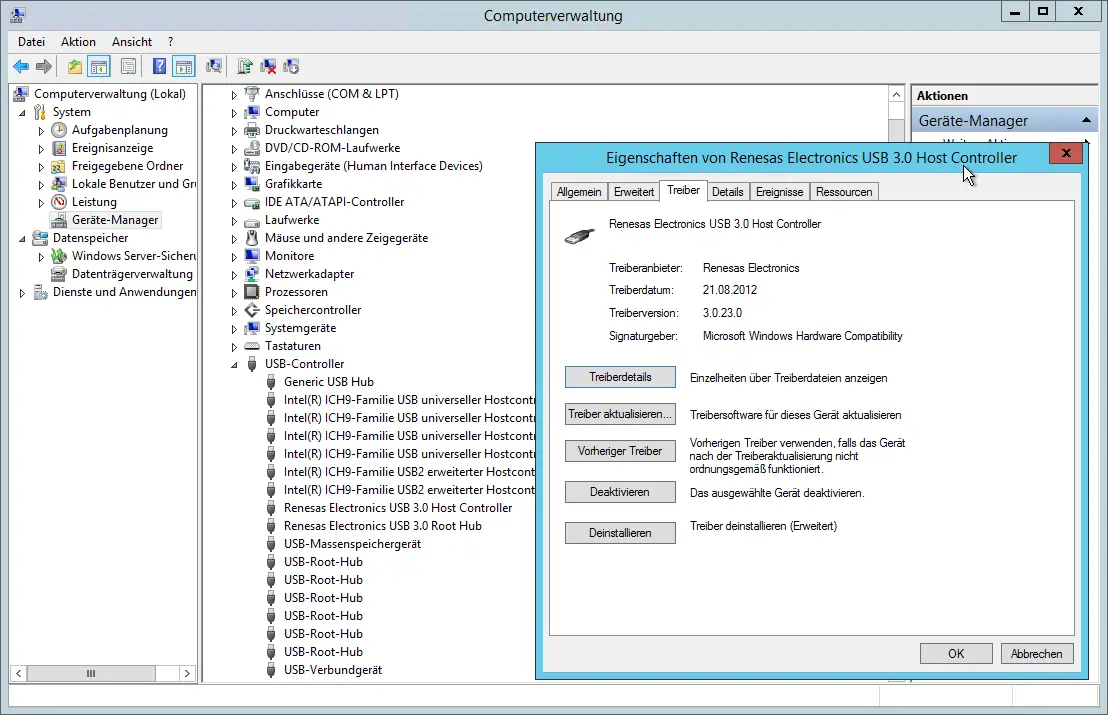The image size is (1108, 715).
Task: Close the Eigenschaften dialog with red X
Action: click(x=1066, y=153)
